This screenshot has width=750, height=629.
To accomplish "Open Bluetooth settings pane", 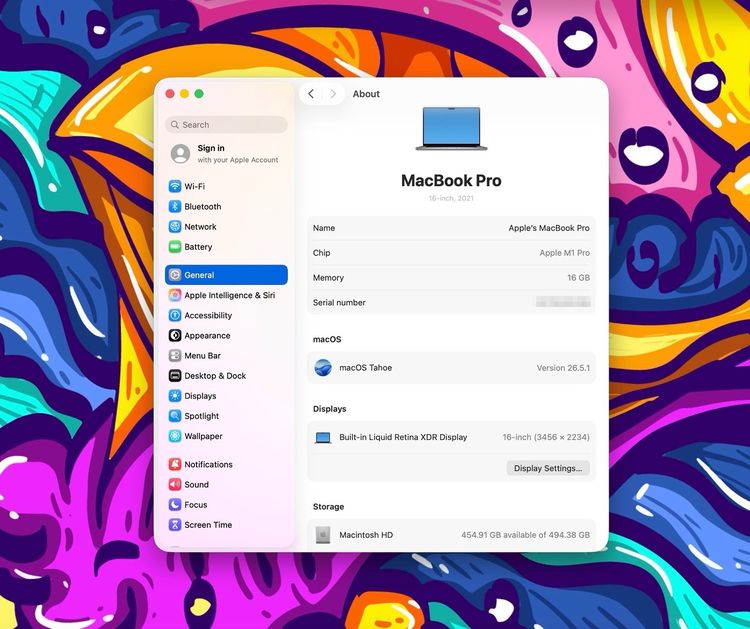I will tap(226, 206).
